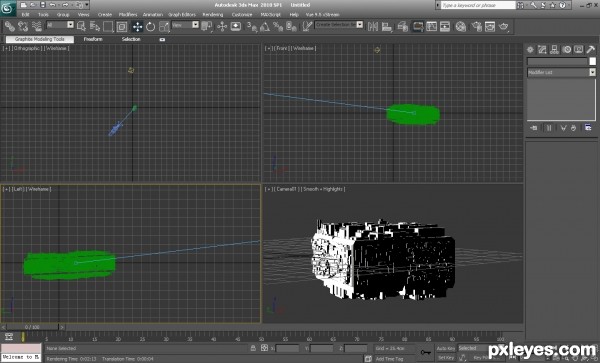Viewport: 600px width, 363px height.
Task: Switch to the Freeform ribbon tab
Action: coord(93,39)
